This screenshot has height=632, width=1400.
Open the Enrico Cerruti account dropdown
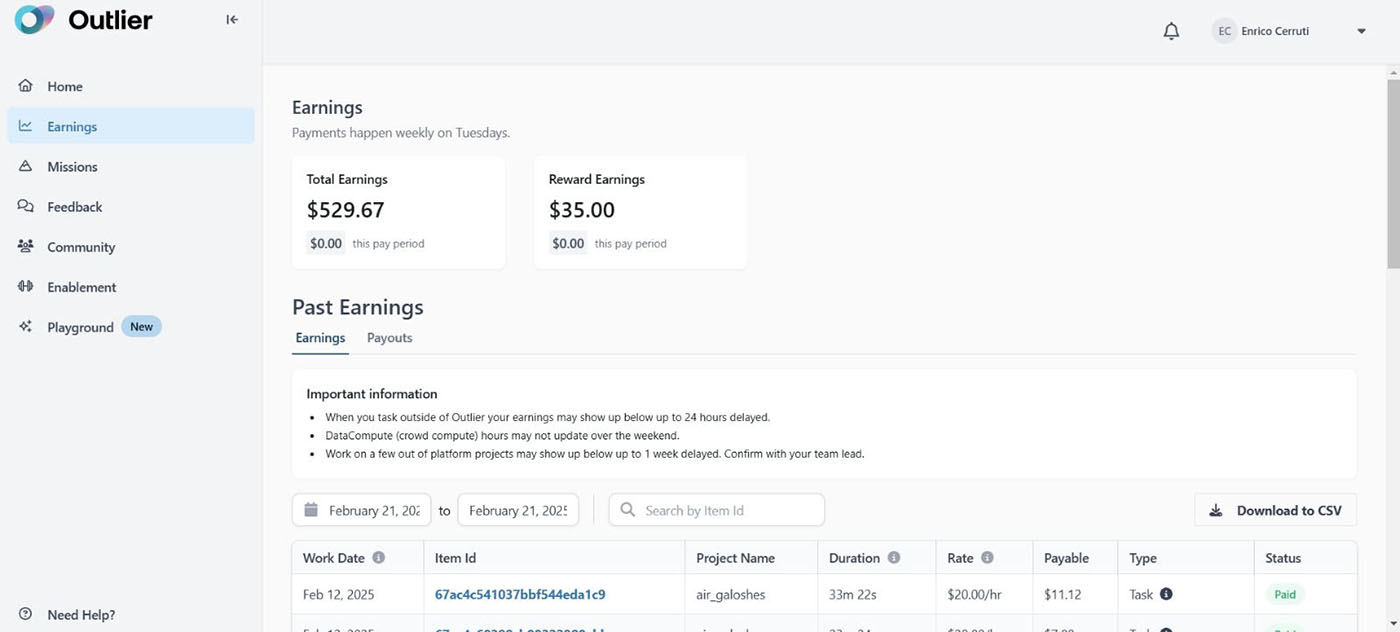click(1360, 32)
